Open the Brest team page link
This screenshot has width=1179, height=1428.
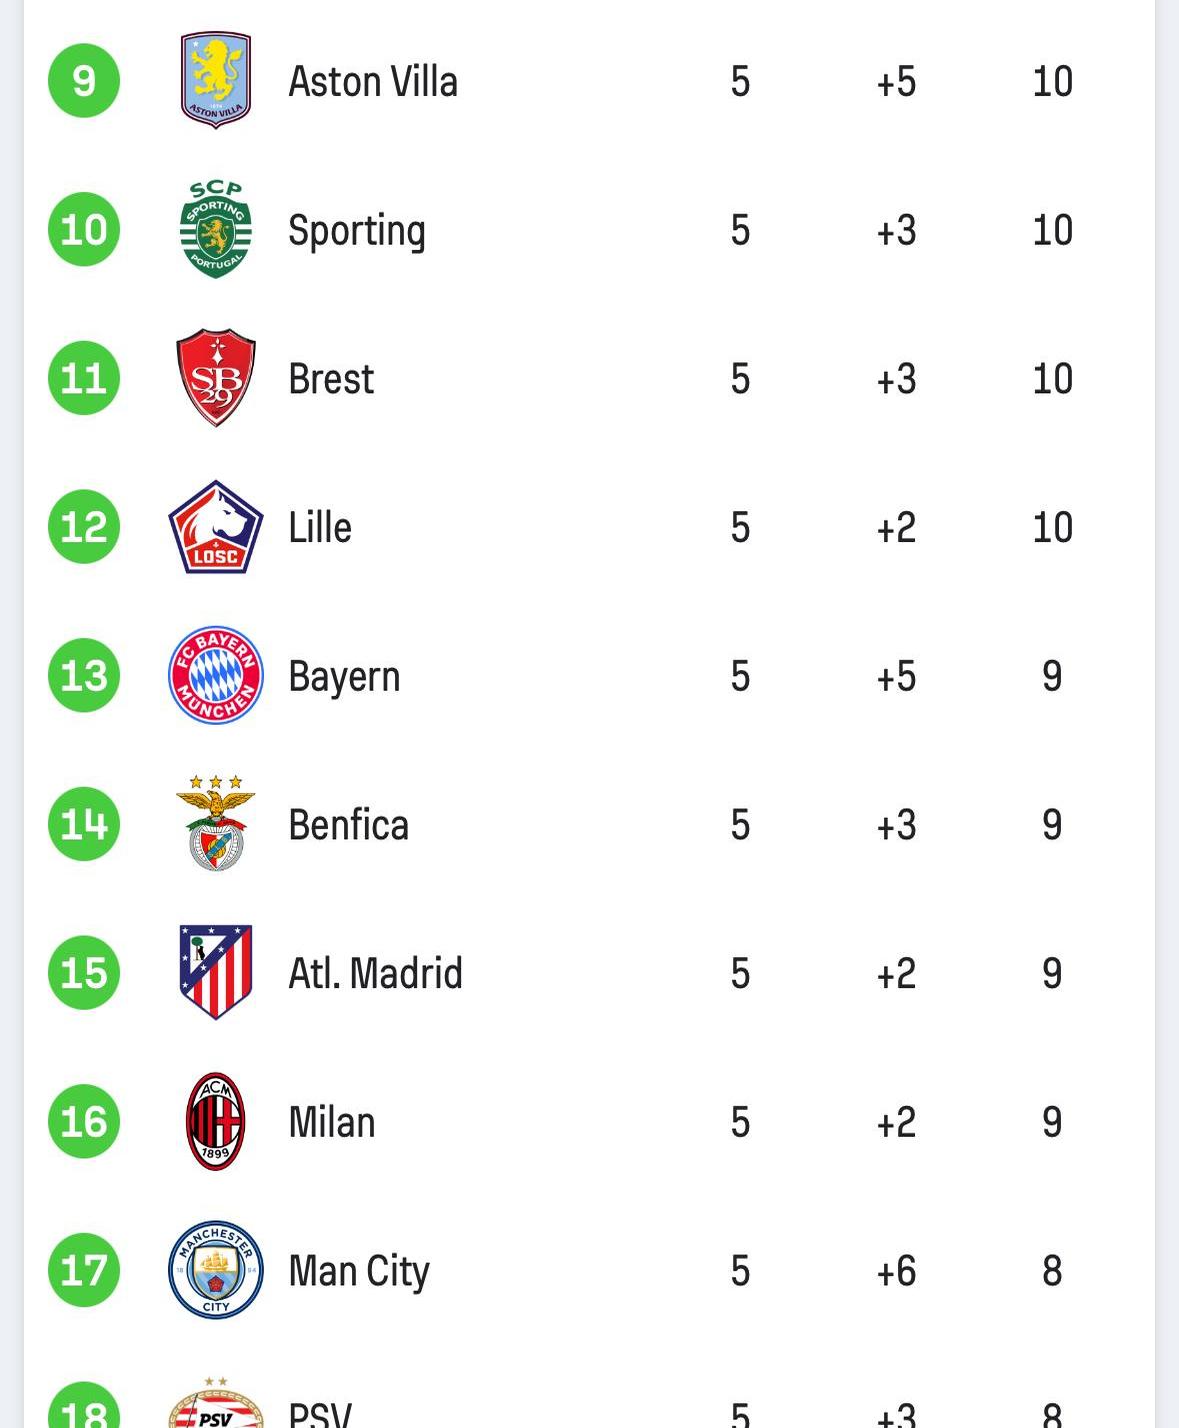tap(331, 379)
